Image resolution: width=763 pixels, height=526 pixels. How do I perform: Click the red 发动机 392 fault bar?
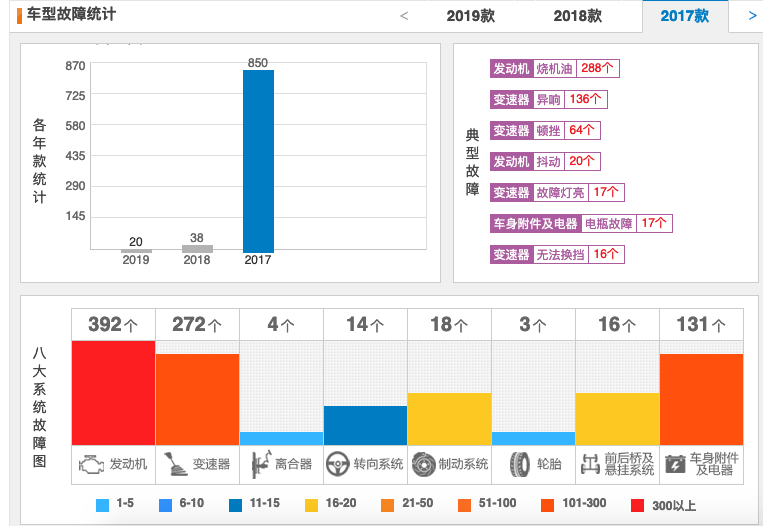point(113,393)
